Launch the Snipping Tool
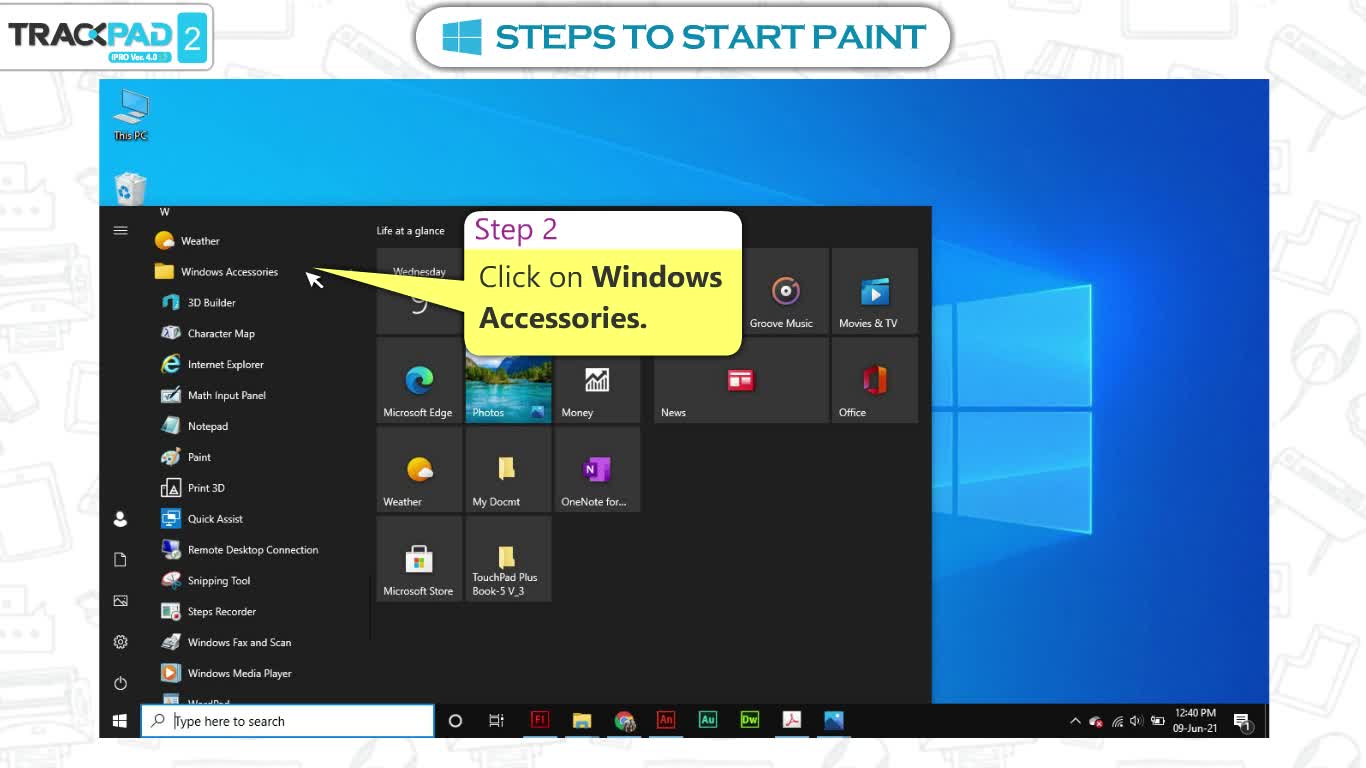 pos(205,582)
